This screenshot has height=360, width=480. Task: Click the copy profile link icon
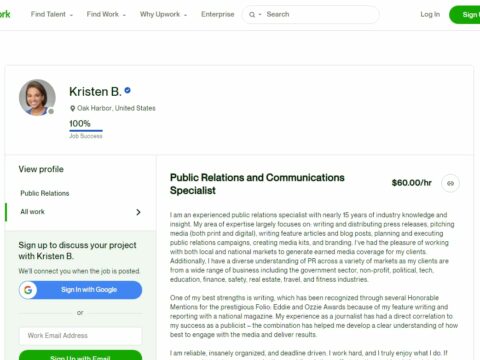[450, 183]
